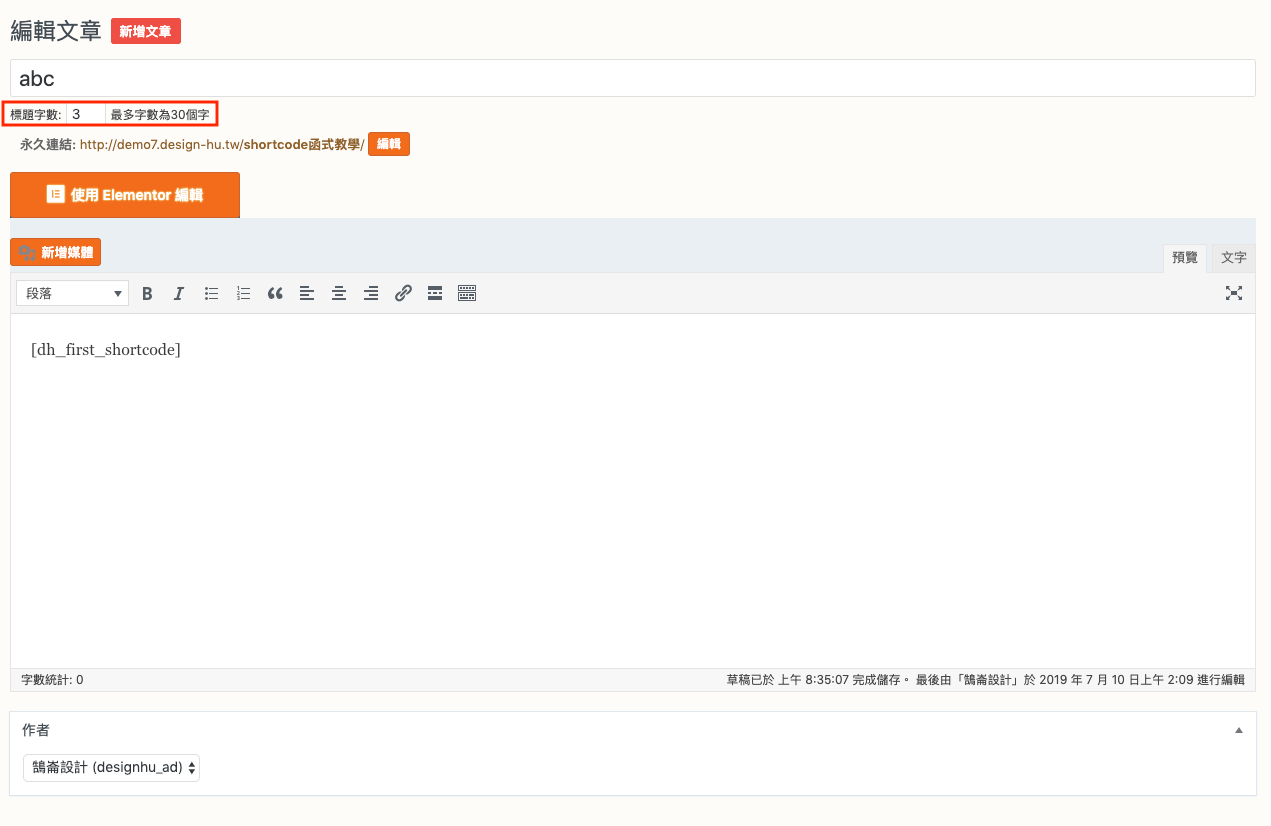Open the 段落 paragraph format dropdown
The height and width of the screenshot is (826, 1271).
click(x=72, y=293)
